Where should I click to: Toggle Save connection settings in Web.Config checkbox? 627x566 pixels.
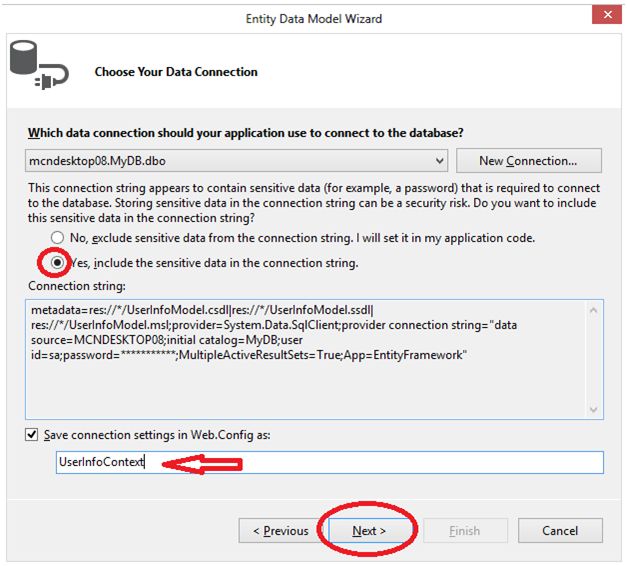pos(33,435)
